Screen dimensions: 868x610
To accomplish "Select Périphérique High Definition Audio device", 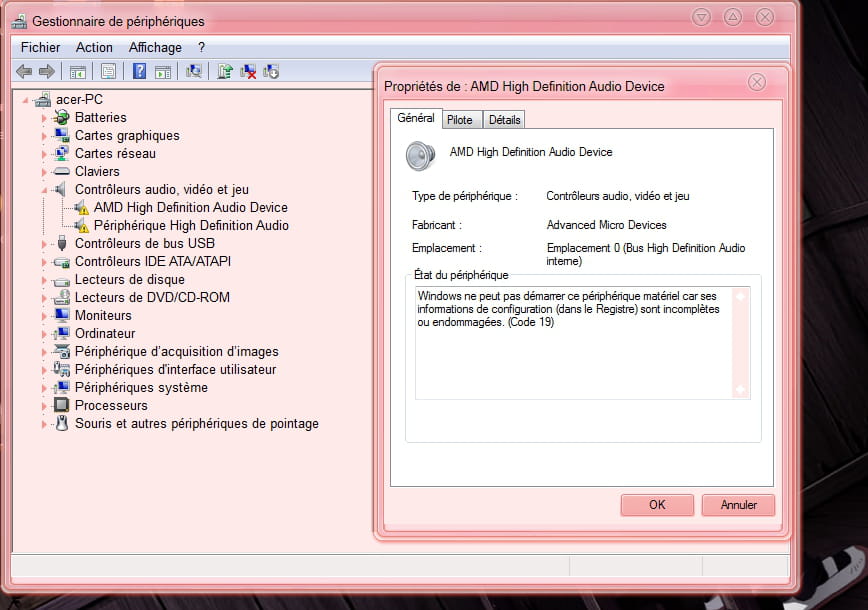I will pyautogui.click(x=191, y=226).
